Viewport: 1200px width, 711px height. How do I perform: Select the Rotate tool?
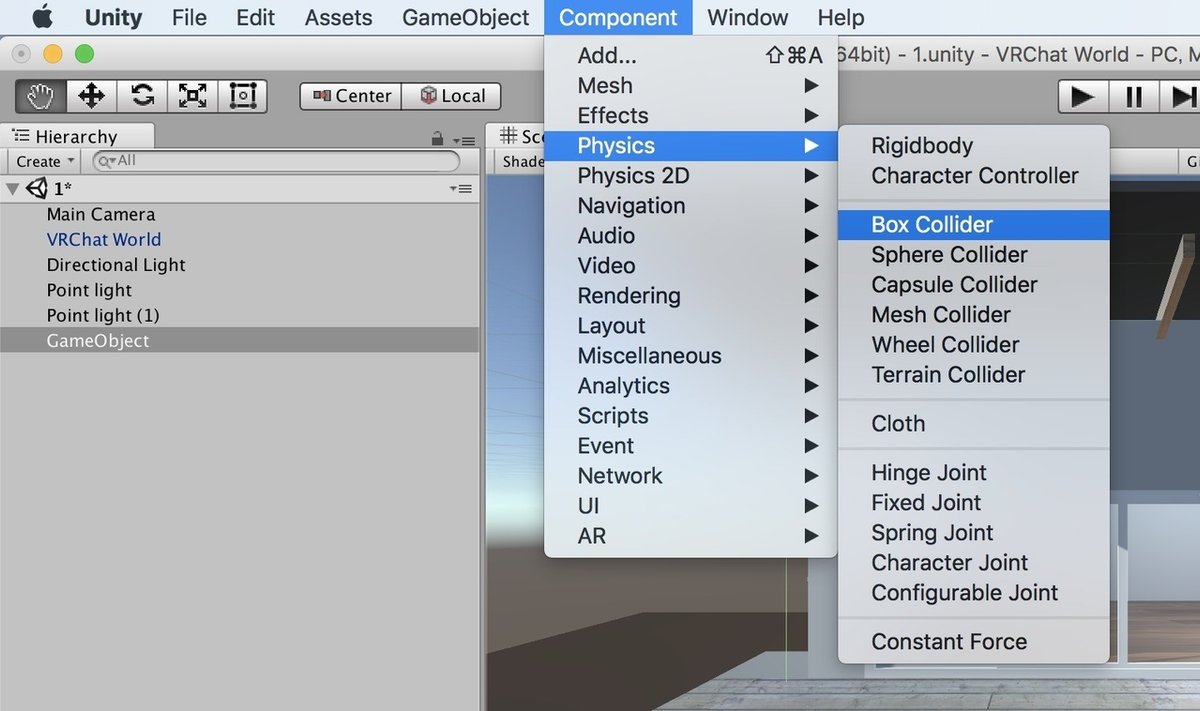(x=143, y=96)
